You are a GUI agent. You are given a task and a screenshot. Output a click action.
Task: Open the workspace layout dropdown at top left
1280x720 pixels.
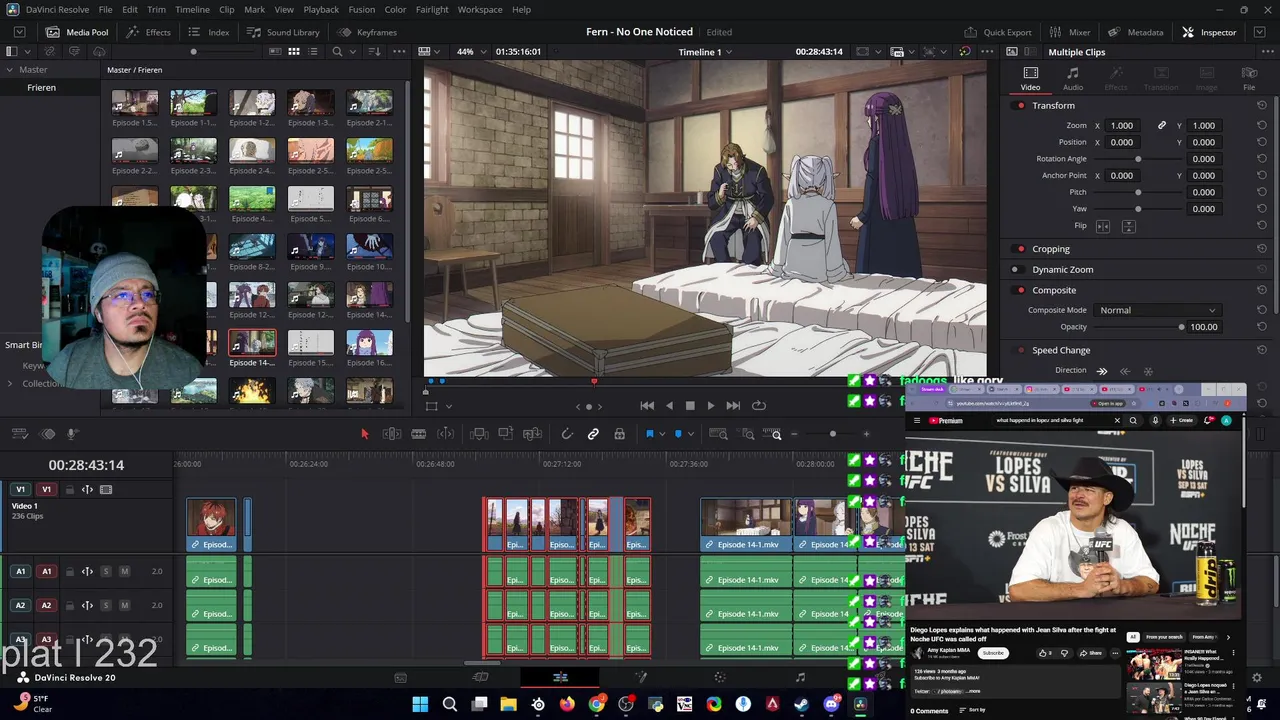pyautogui.click(x=19, y=32)
